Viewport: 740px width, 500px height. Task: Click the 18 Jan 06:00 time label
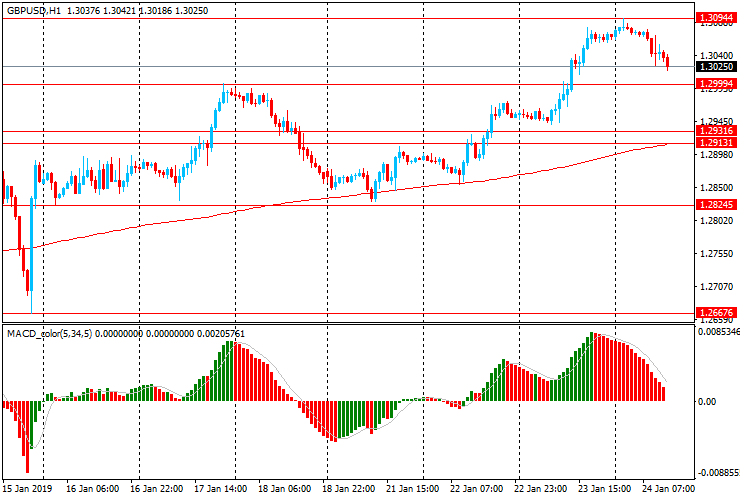coord(285,488)
